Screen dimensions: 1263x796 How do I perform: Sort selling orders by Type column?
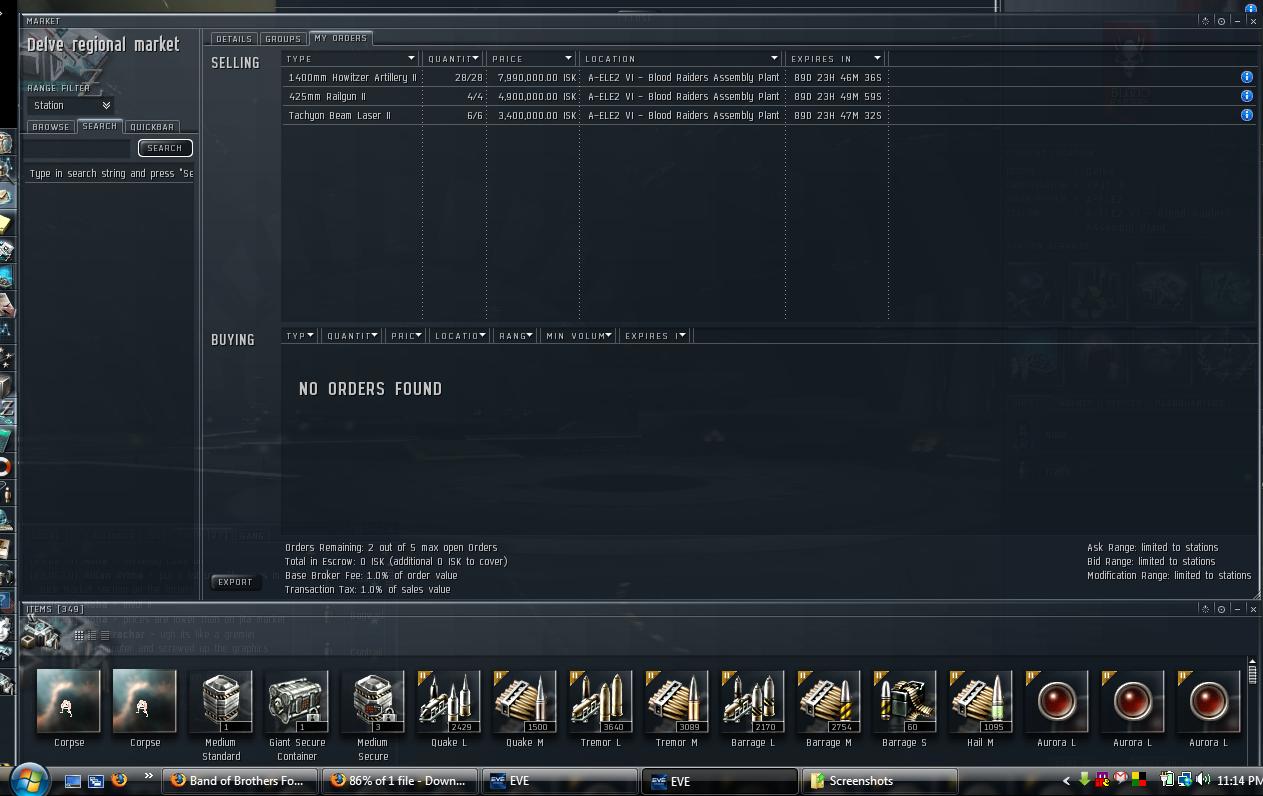coord(350,58)
